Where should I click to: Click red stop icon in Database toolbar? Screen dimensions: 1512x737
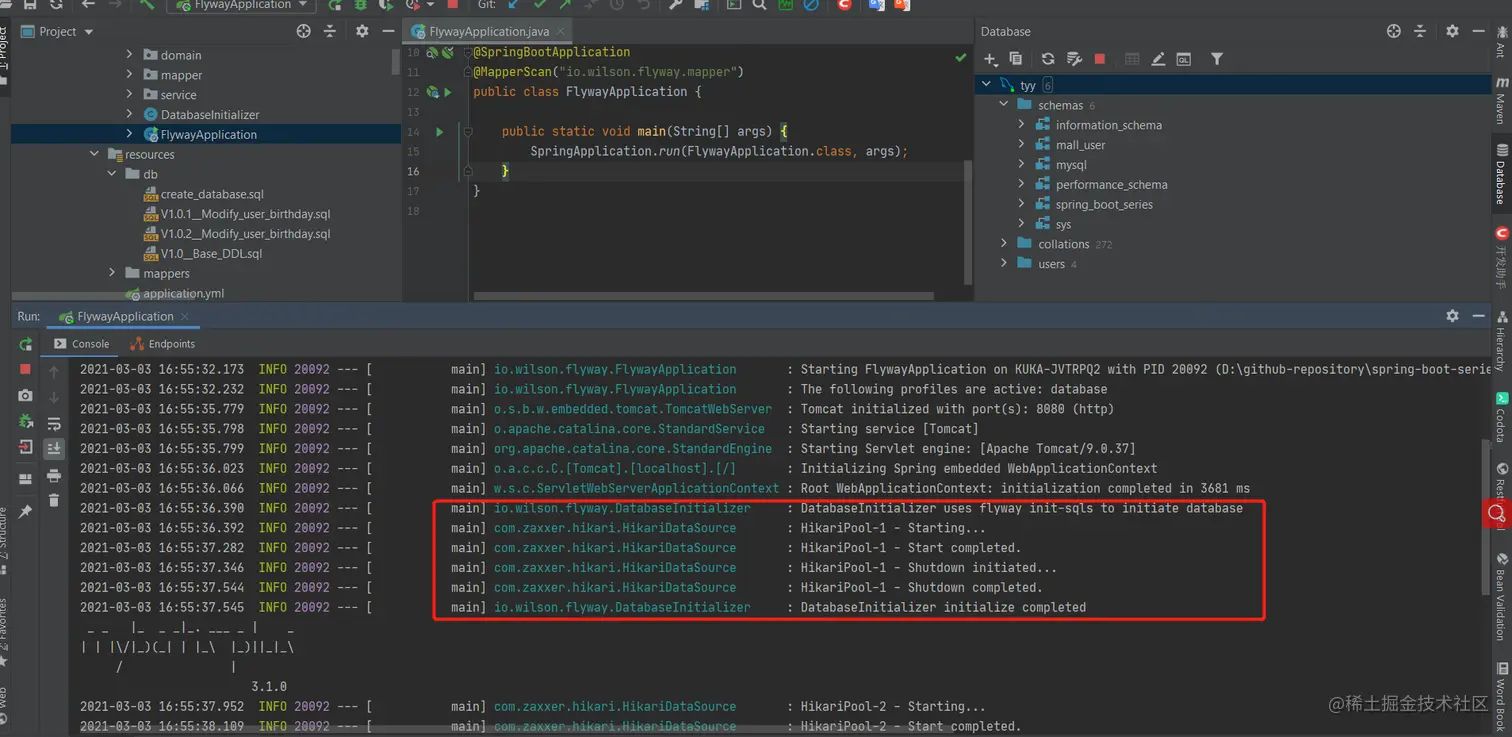click(1100, 59)
